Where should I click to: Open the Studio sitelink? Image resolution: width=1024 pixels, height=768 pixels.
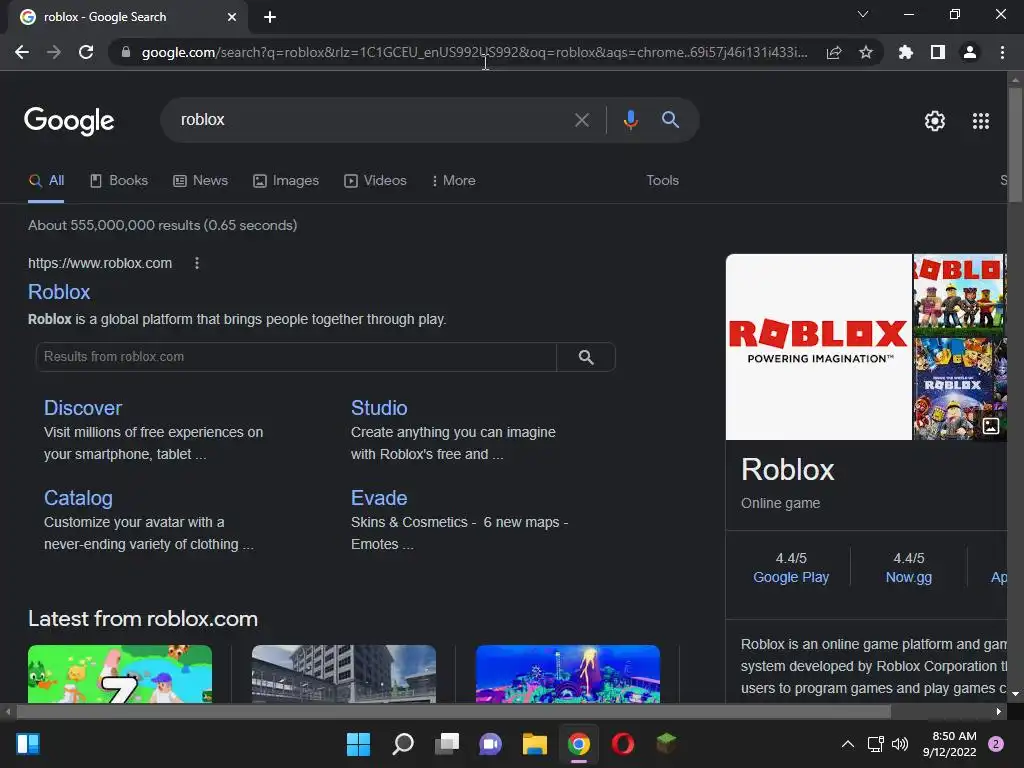(379, 408)
